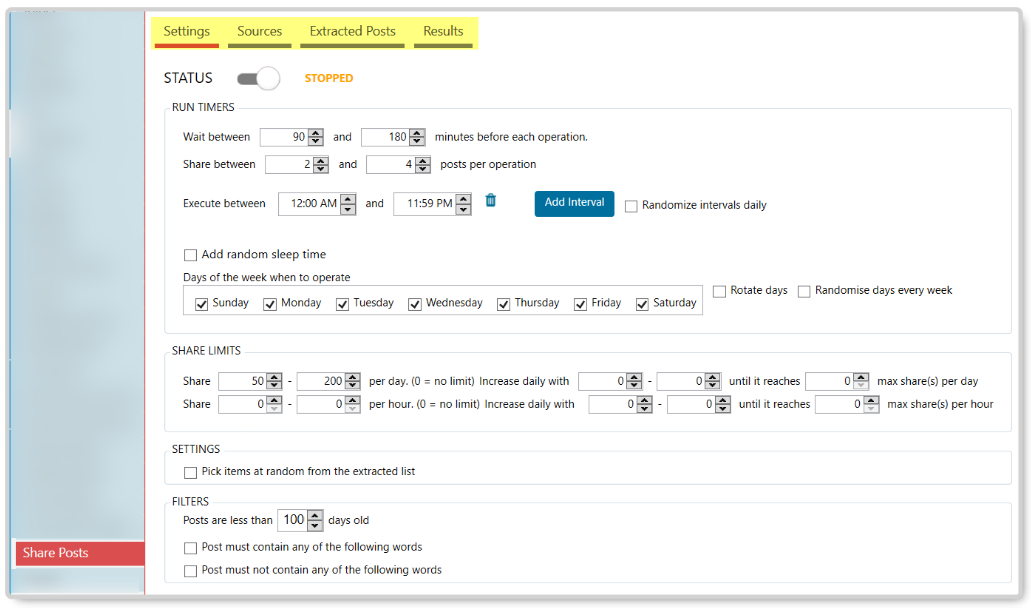Adjust the stepper on the 100 days old field

(315, 521)
